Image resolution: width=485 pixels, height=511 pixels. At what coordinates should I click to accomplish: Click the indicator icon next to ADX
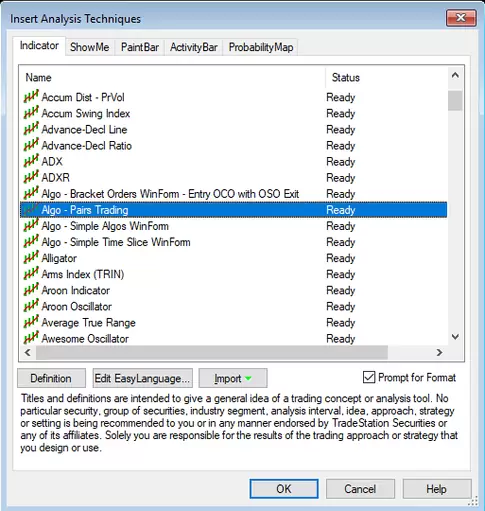(31, 161)
